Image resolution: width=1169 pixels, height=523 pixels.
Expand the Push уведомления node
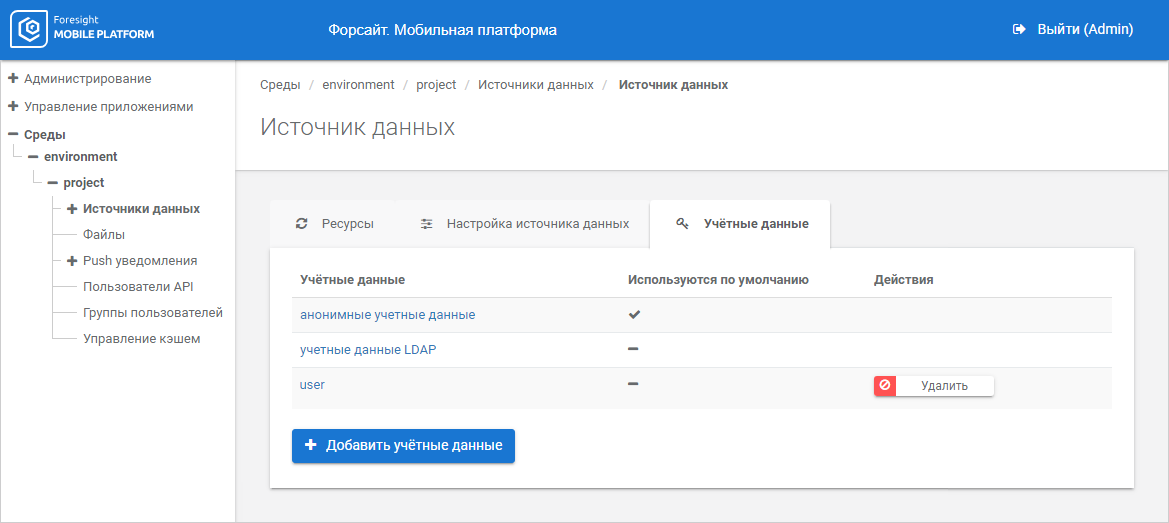tap(72, 261)
